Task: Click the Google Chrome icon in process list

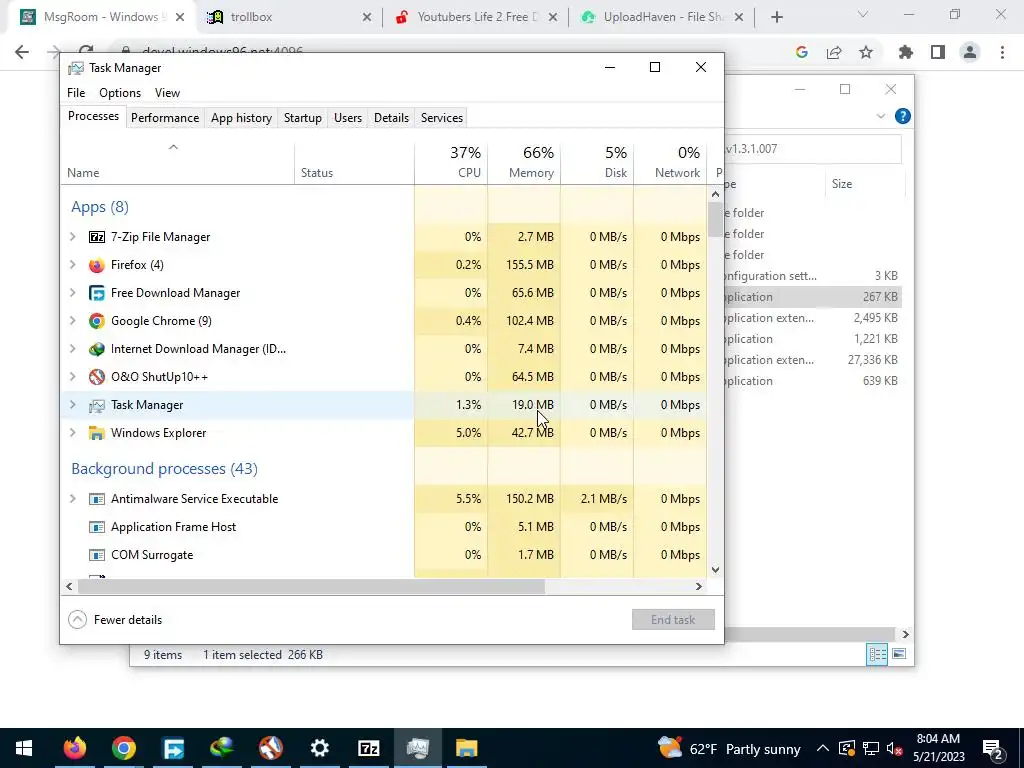Action: [97, 321]
